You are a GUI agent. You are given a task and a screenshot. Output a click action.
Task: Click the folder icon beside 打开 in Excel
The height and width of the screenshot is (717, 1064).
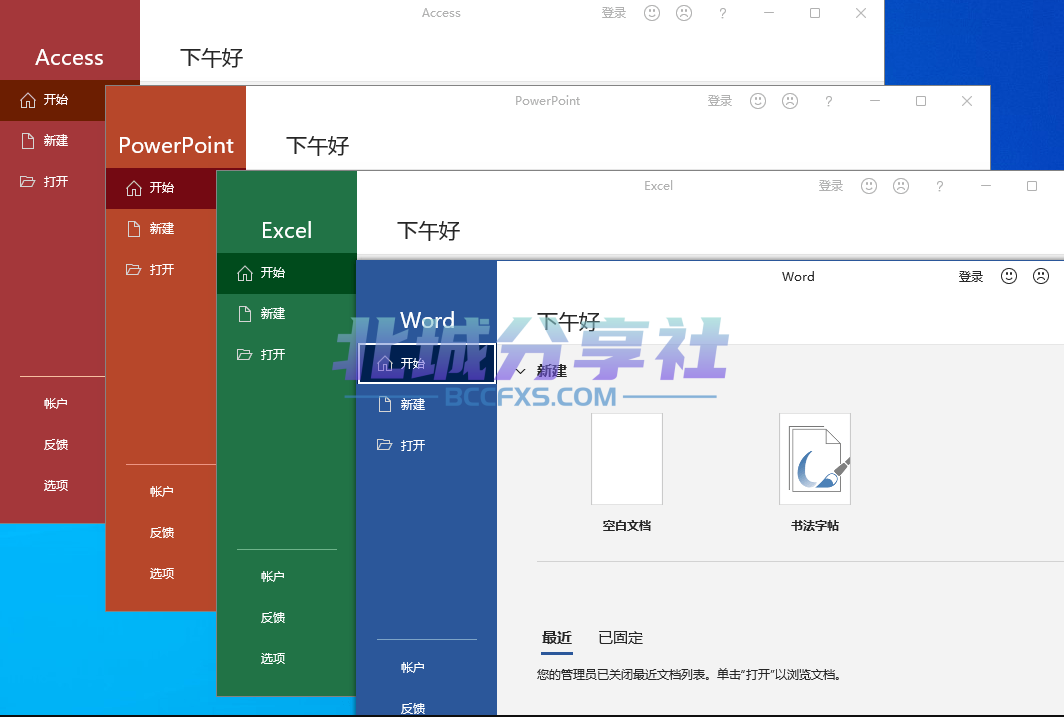coord(245,355)
